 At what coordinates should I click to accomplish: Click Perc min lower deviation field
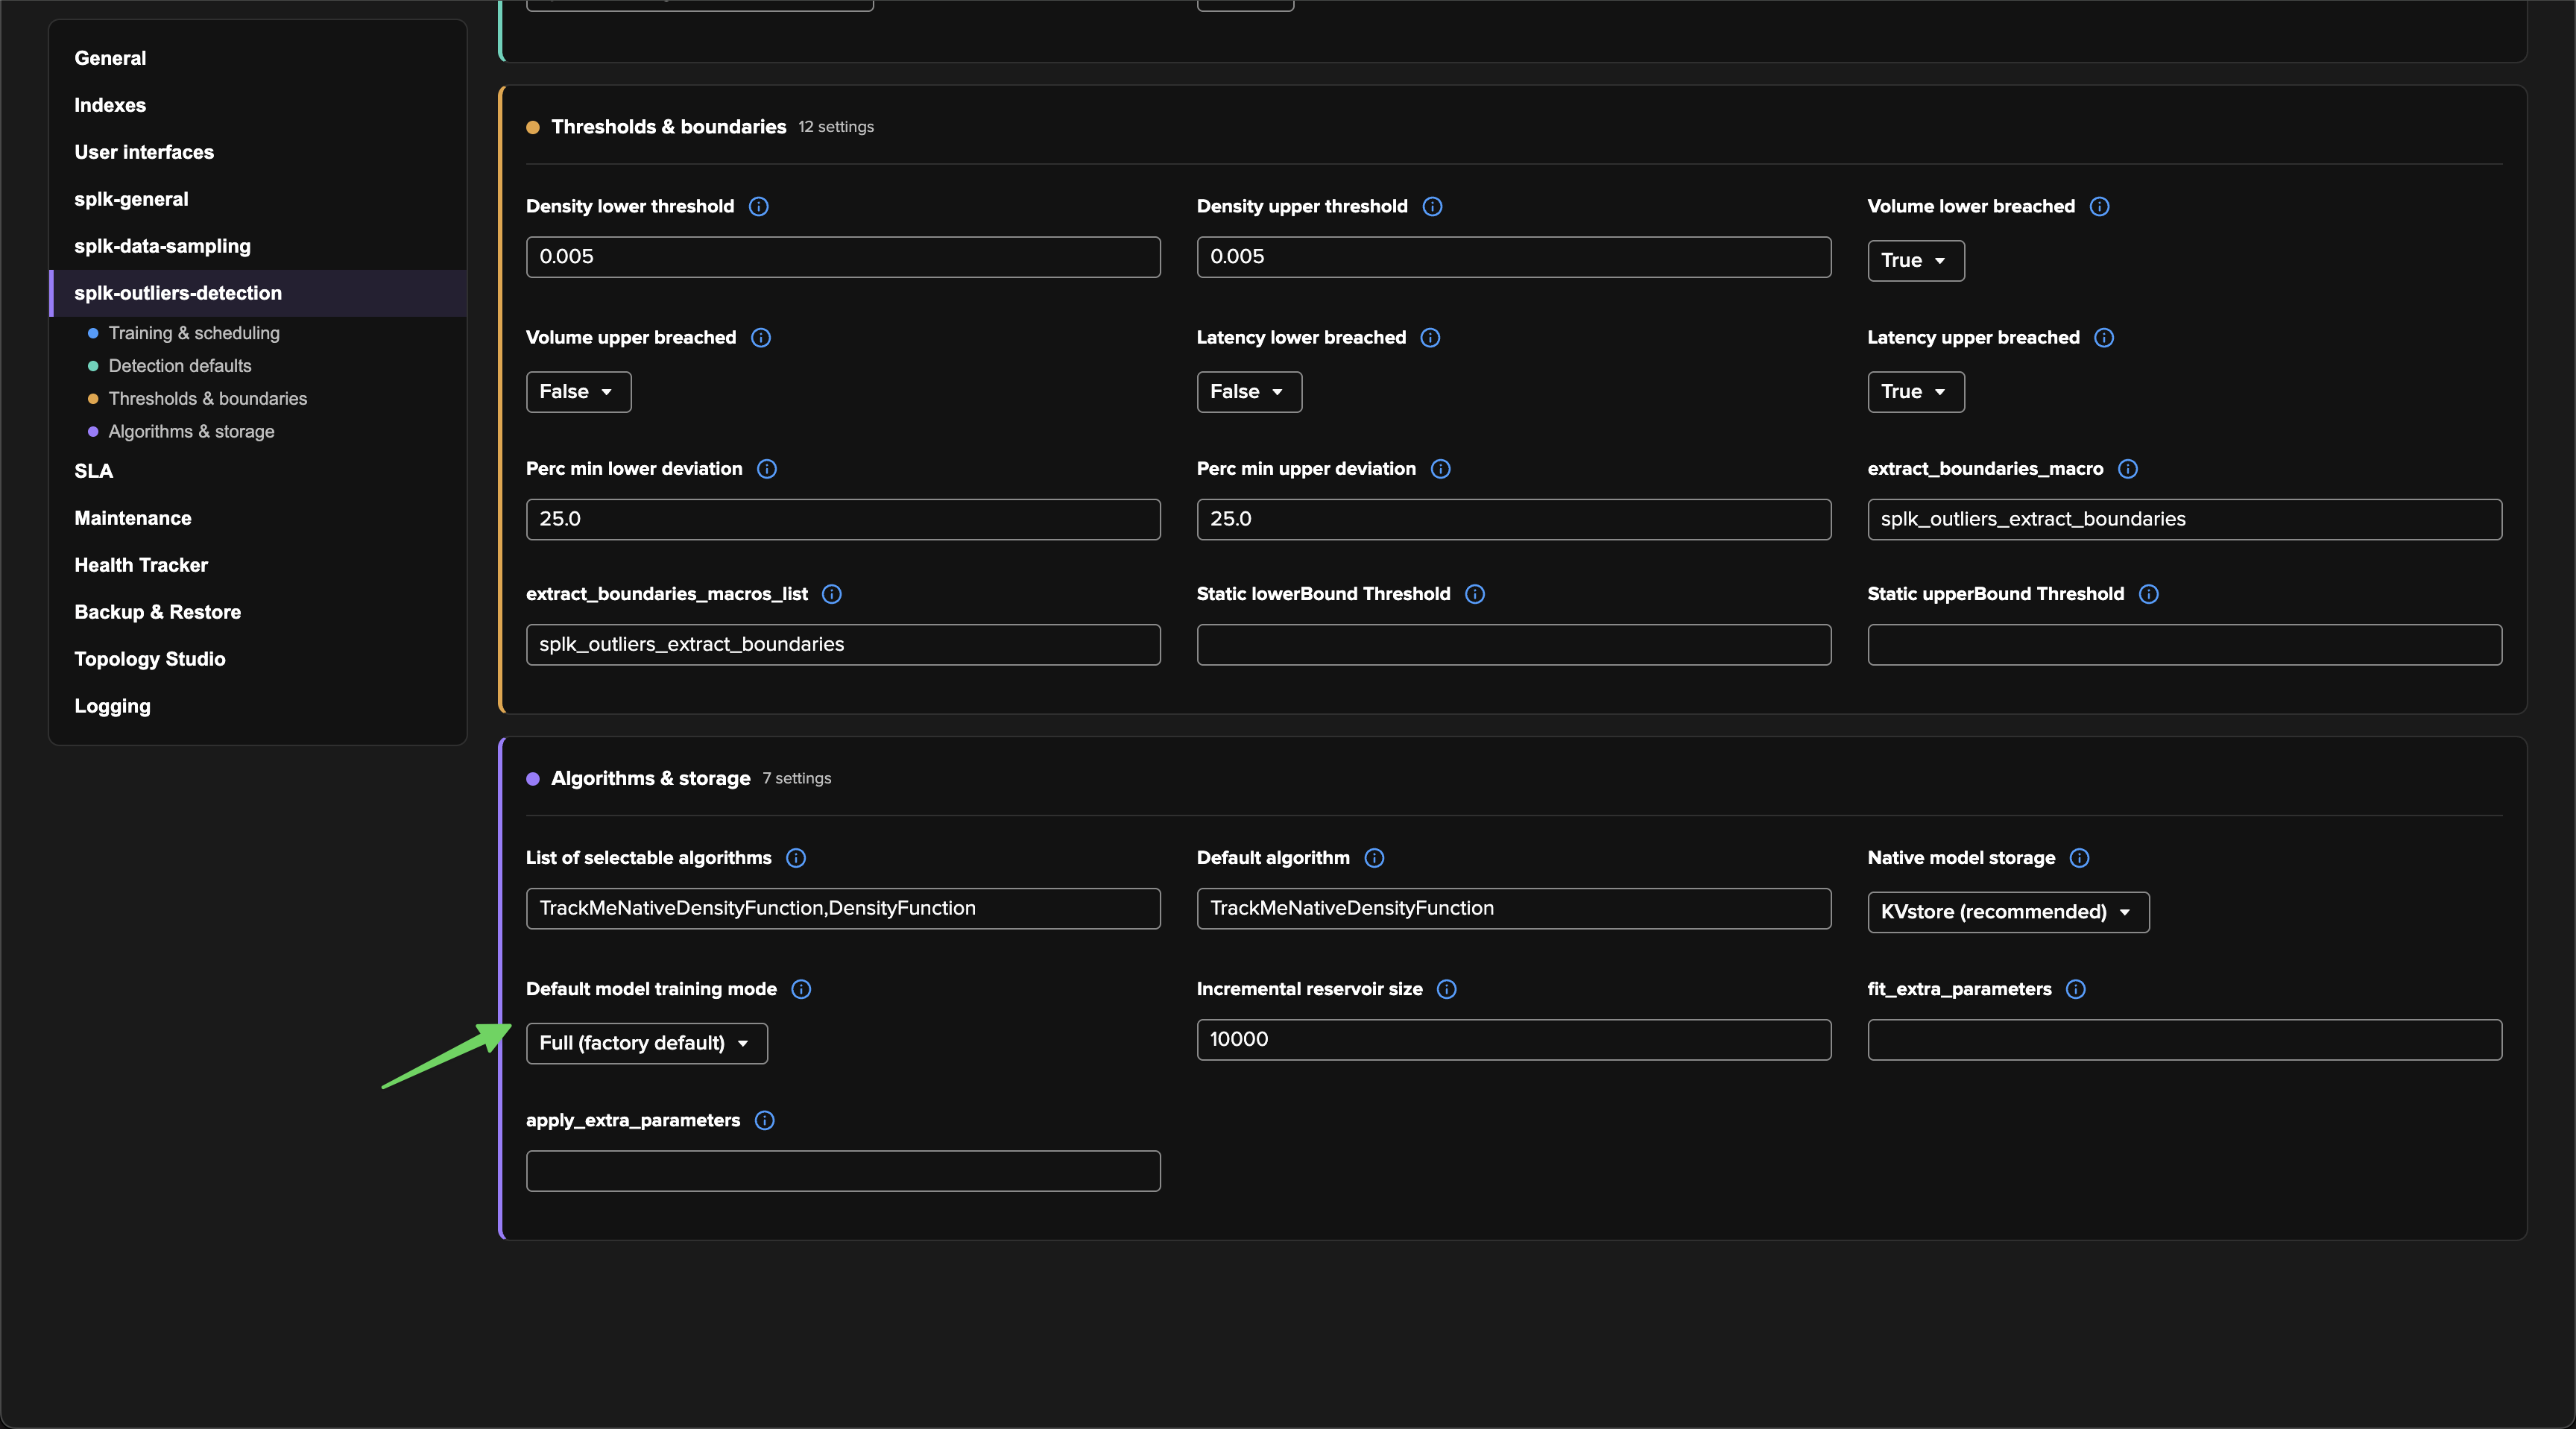click(x=843, y=519)
